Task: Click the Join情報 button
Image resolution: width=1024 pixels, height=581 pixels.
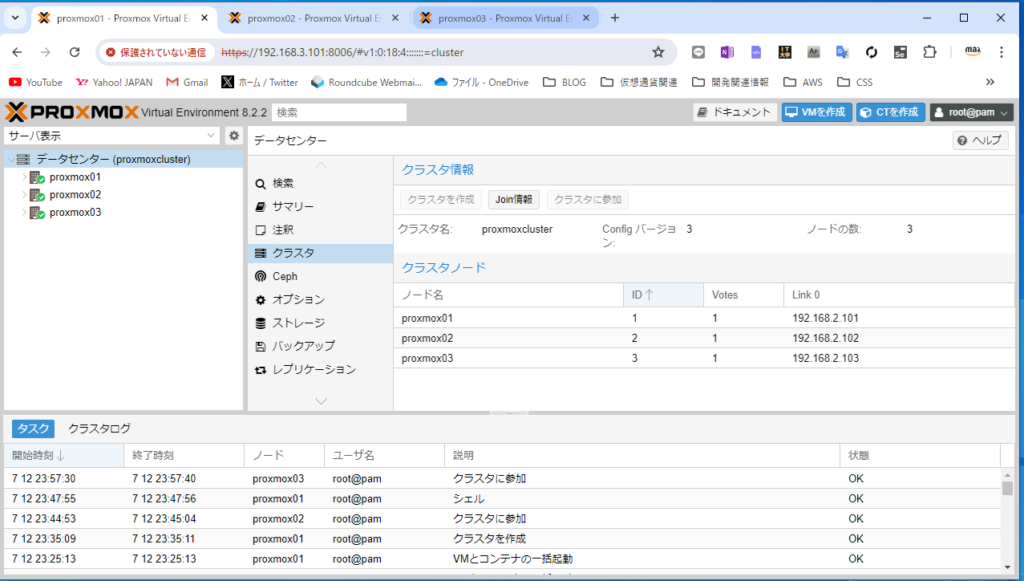Action: (x=514, y=199)
